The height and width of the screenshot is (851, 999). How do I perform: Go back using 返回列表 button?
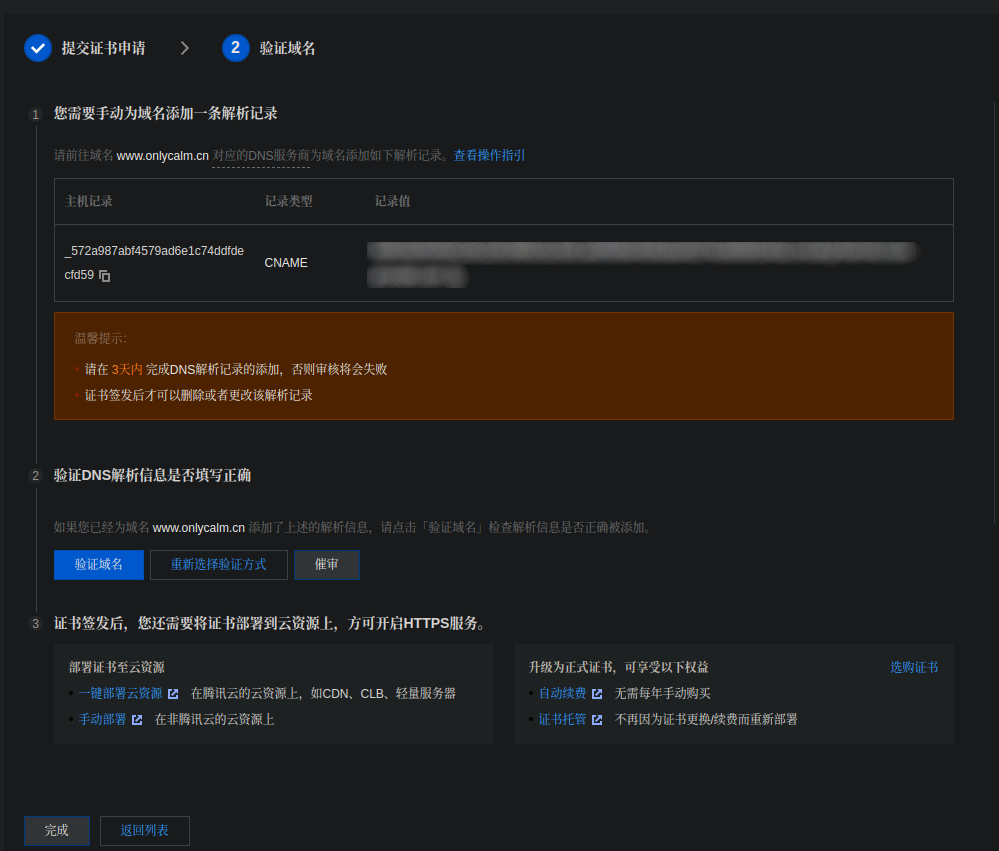(x=144, y=831)
